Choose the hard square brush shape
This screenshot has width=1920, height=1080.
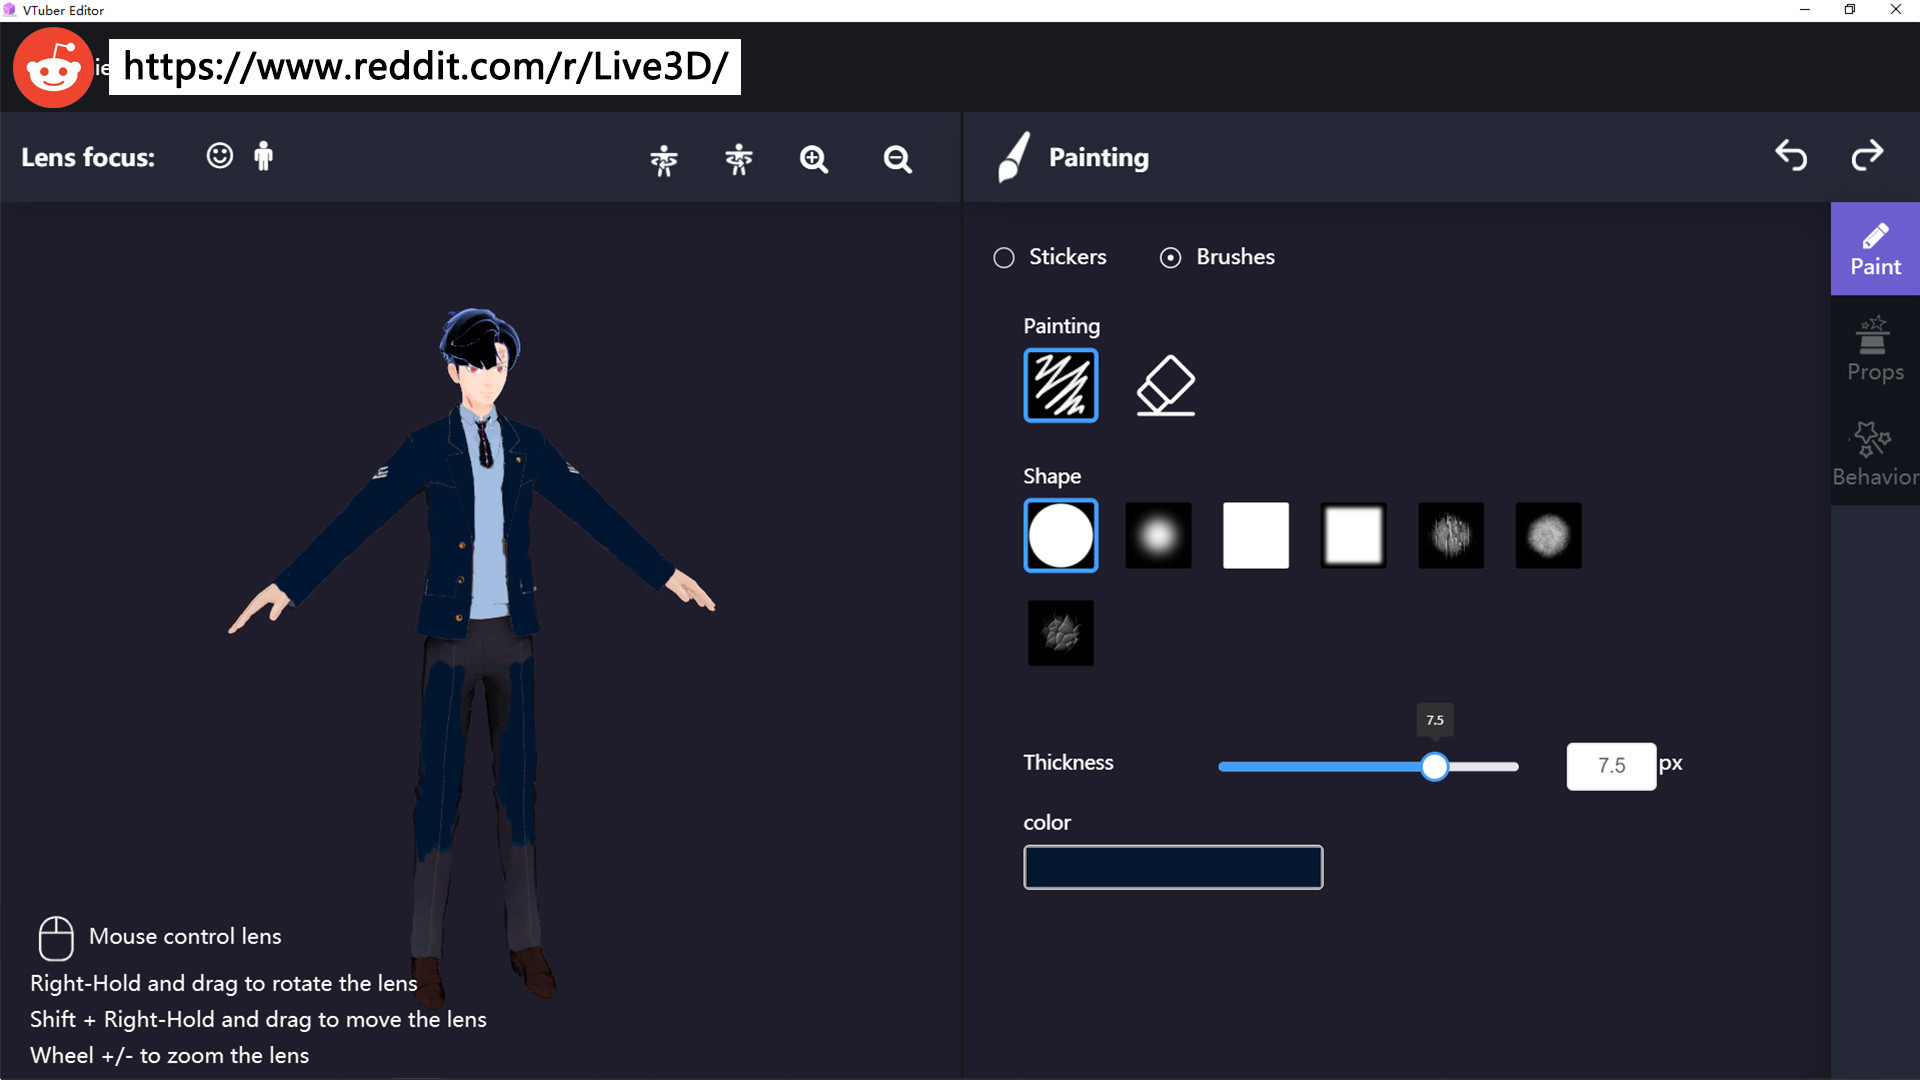tap(1256, 536)
